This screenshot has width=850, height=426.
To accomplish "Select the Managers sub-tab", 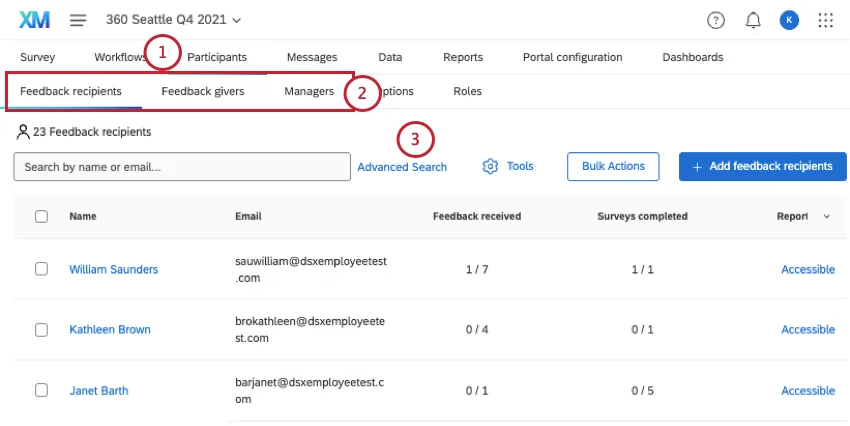I will (309, 91).
